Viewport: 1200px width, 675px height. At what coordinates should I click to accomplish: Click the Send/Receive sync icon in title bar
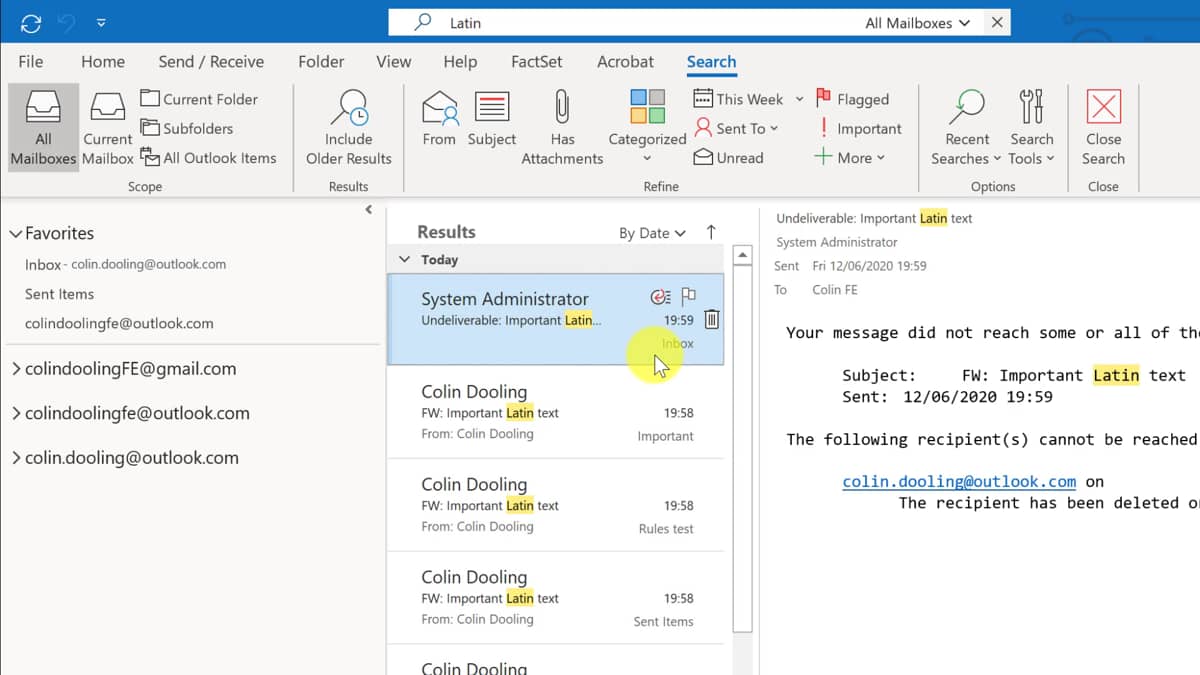click(30, 23)
